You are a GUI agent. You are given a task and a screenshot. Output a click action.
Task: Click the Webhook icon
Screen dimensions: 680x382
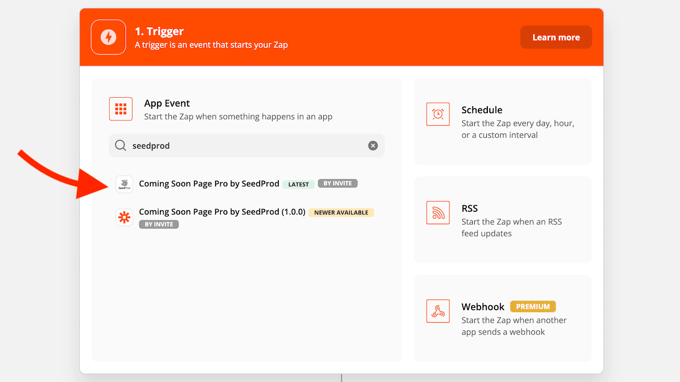coord(438,311)
